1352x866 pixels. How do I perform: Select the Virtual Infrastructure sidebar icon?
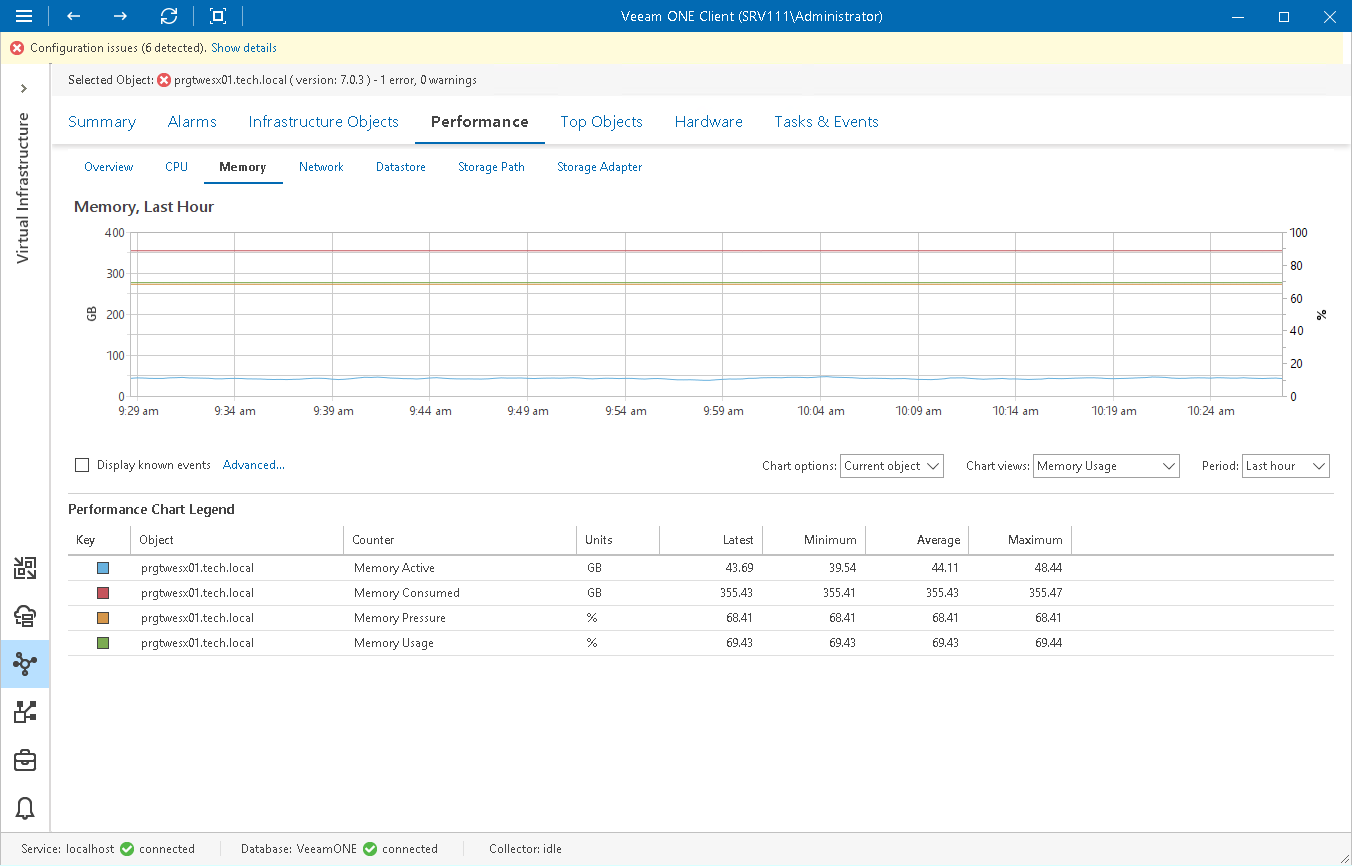coord(25,664)
